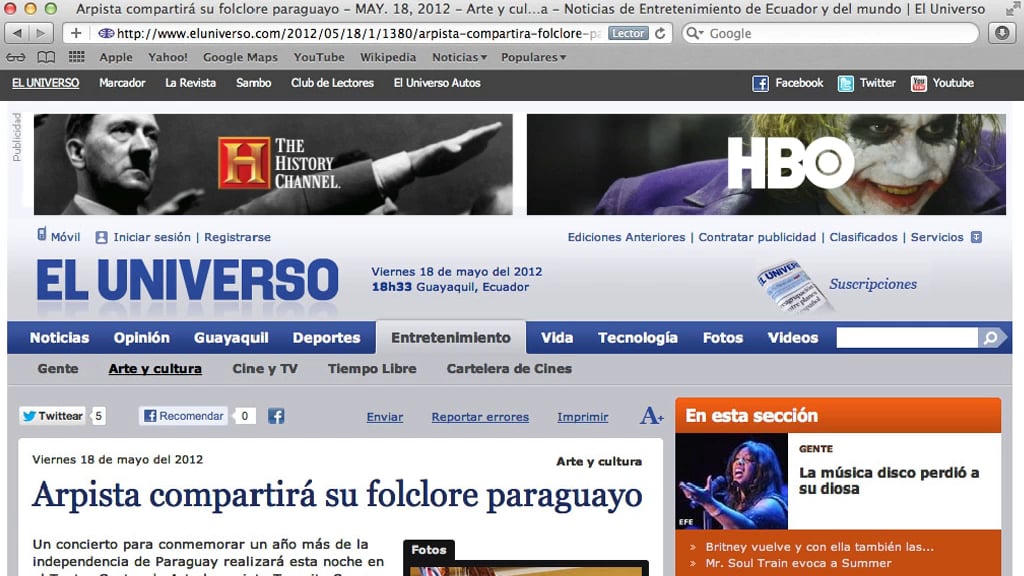Image resolution: width=1024 pixels, height=576 pixels.
Task: Click the Contratar publicidad link
Action: (x=757, y=237)
